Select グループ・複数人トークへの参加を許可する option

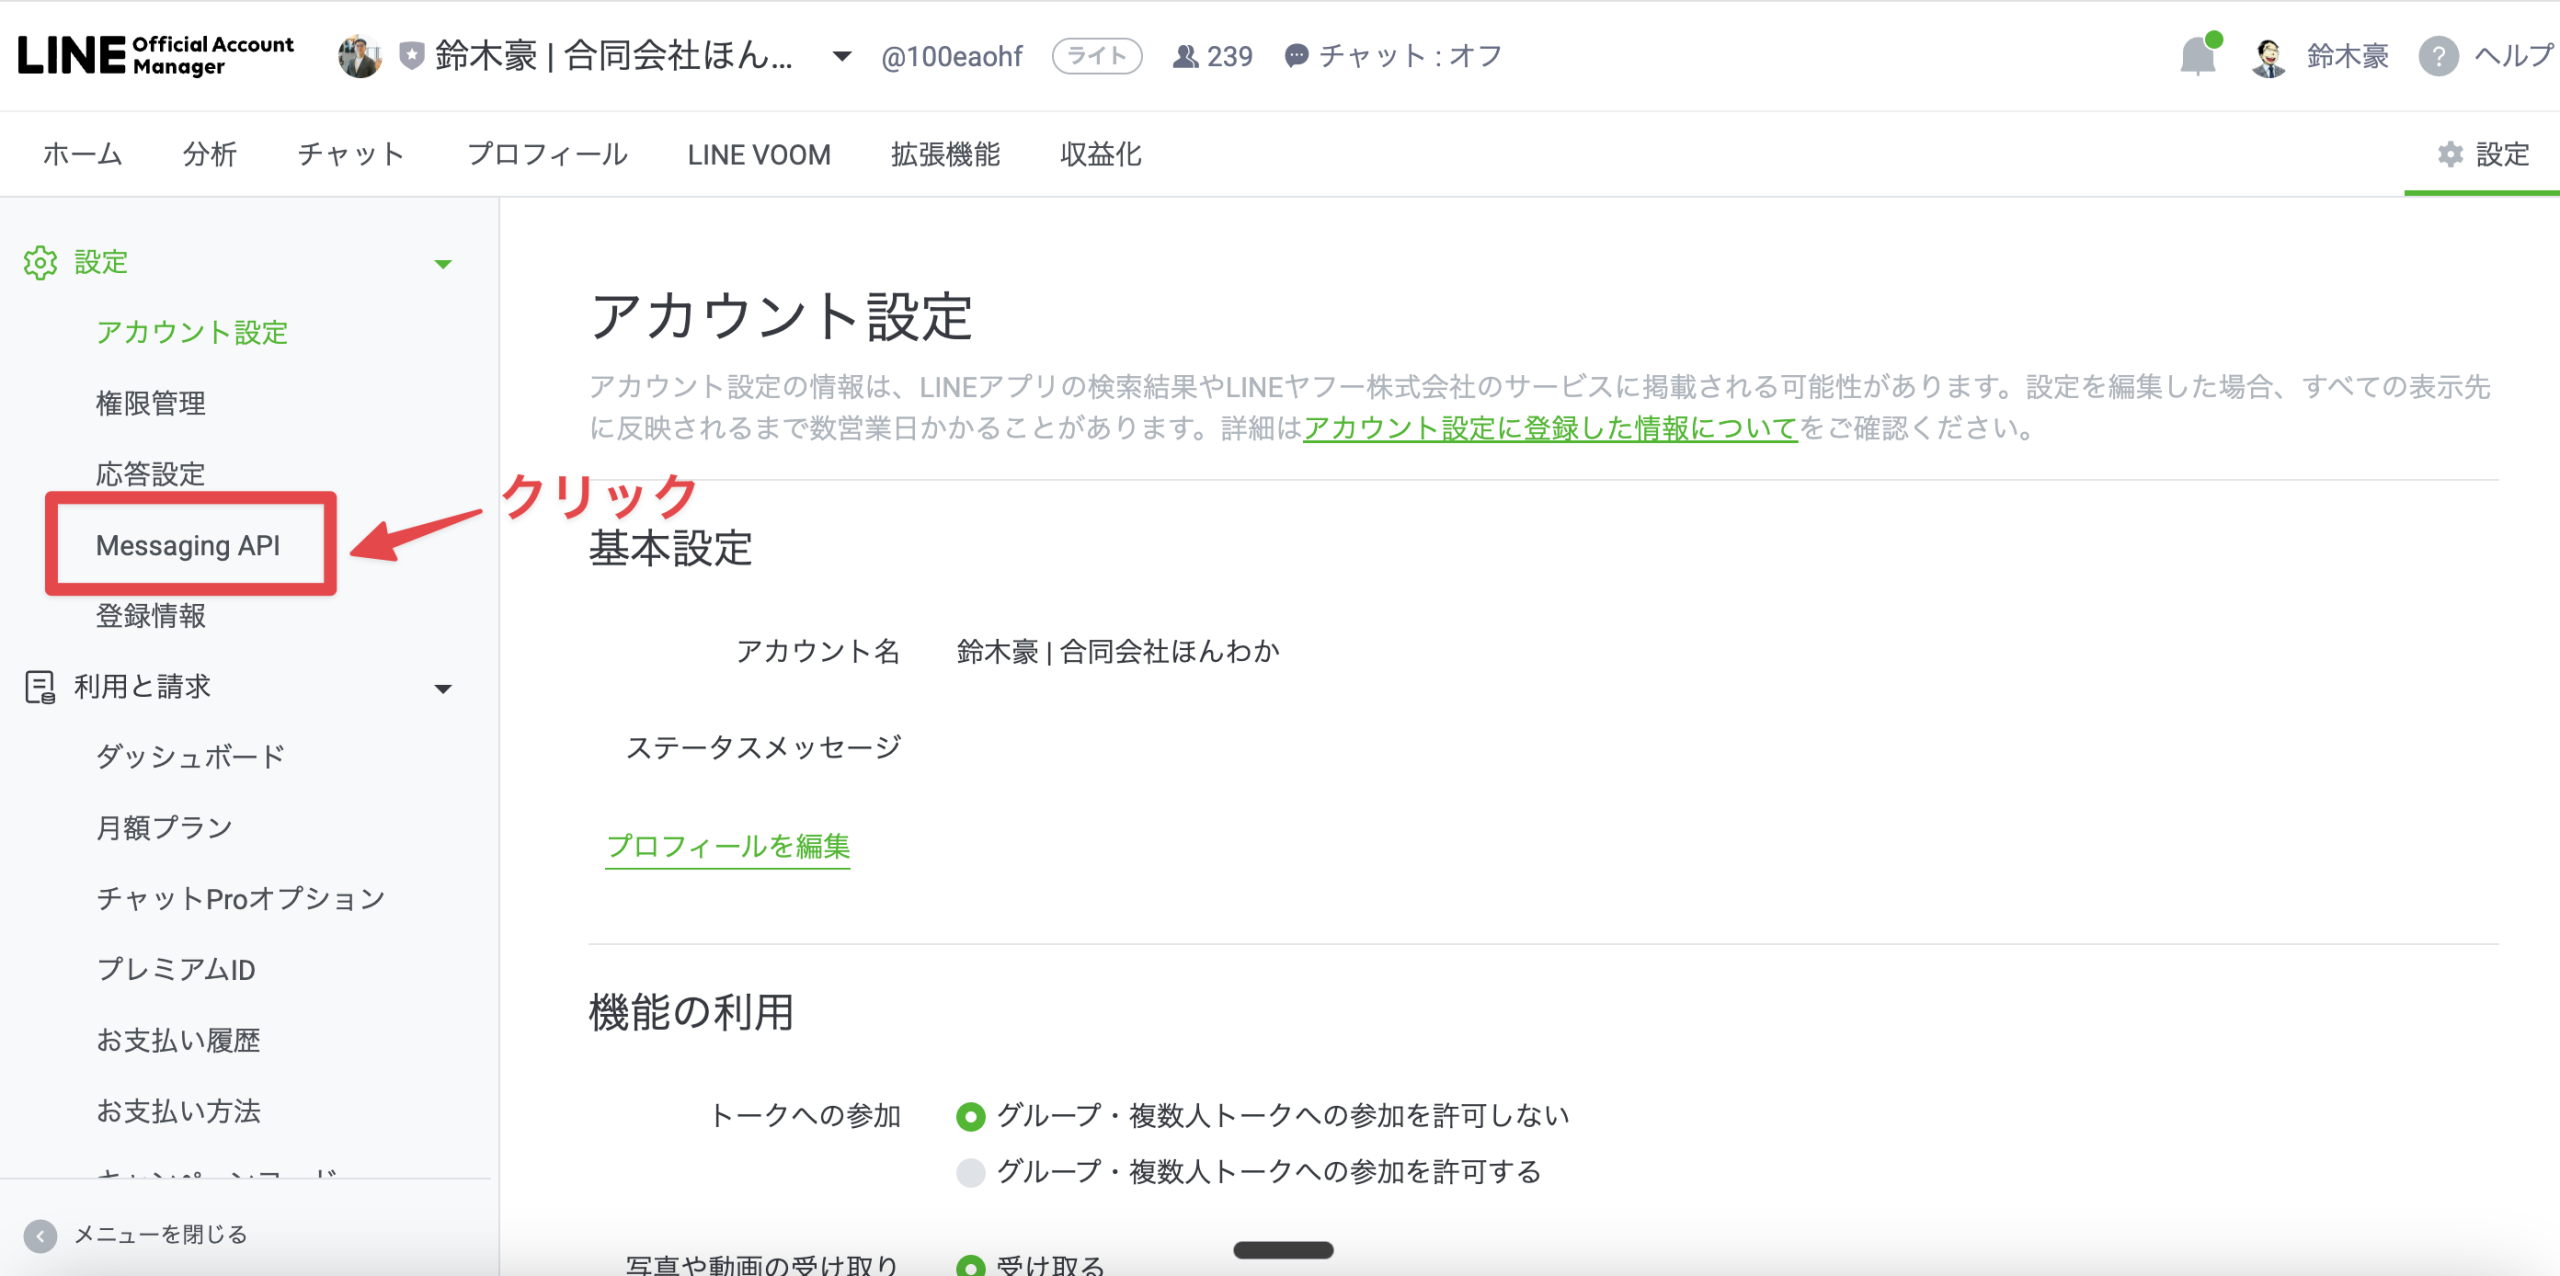click(x=970, y=1172)
